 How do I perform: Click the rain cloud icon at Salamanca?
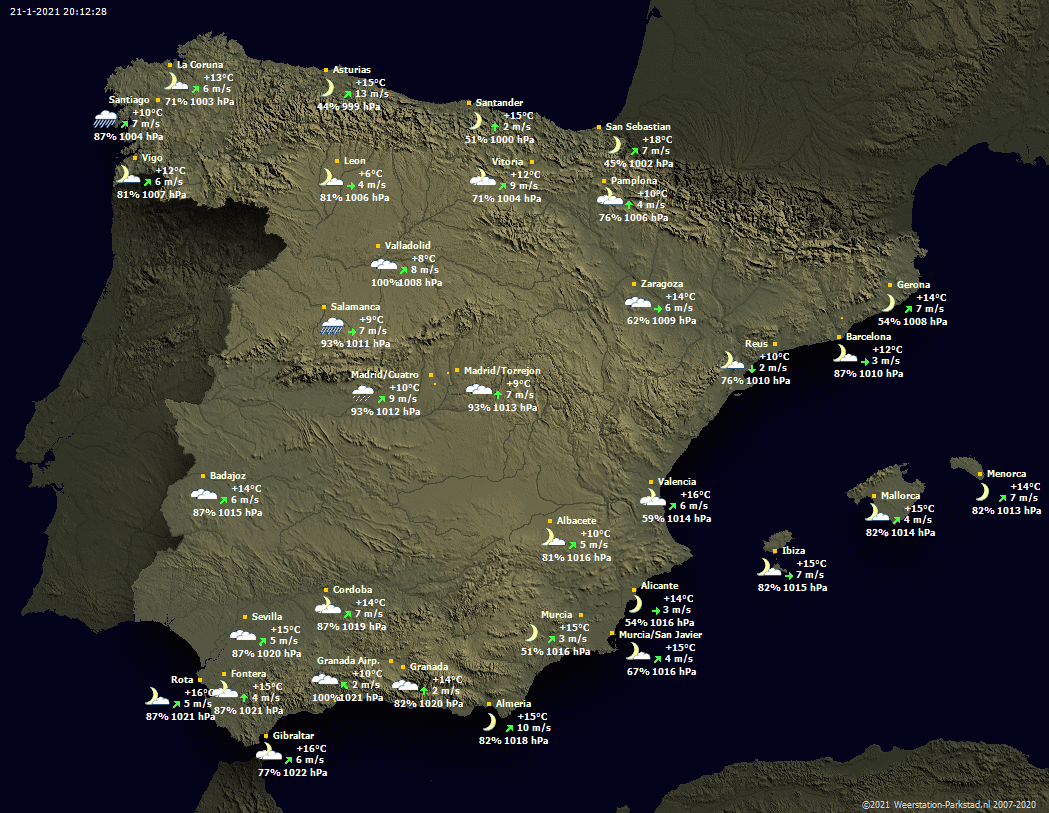point(333,326)
